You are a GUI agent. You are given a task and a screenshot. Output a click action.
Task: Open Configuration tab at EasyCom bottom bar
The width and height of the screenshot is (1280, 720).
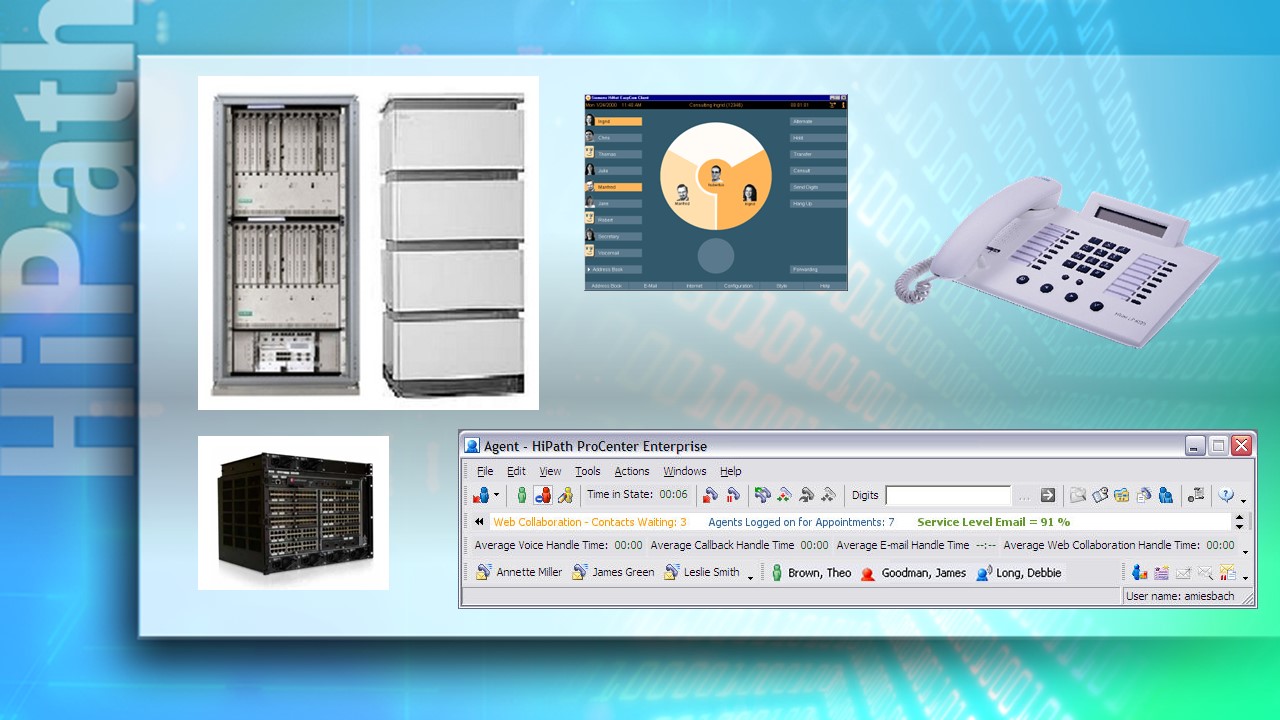[x=738, y=286]
